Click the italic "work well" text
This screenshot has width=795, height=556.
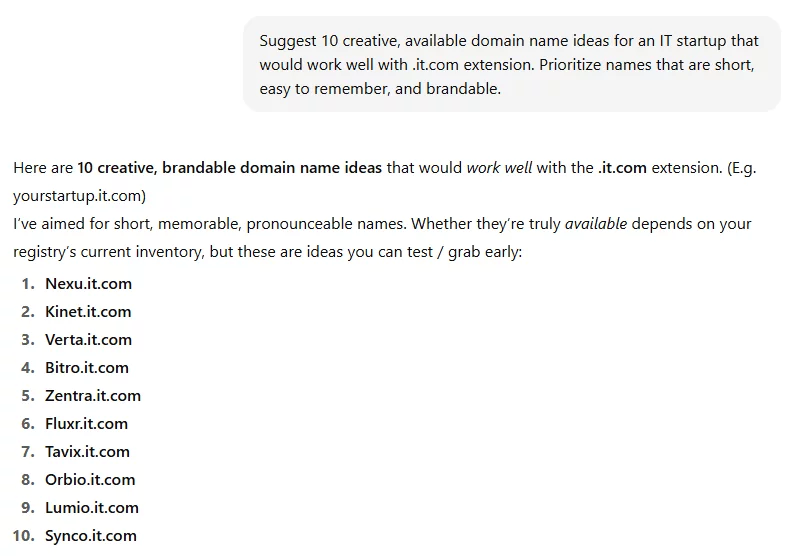[x=499, y=168]
